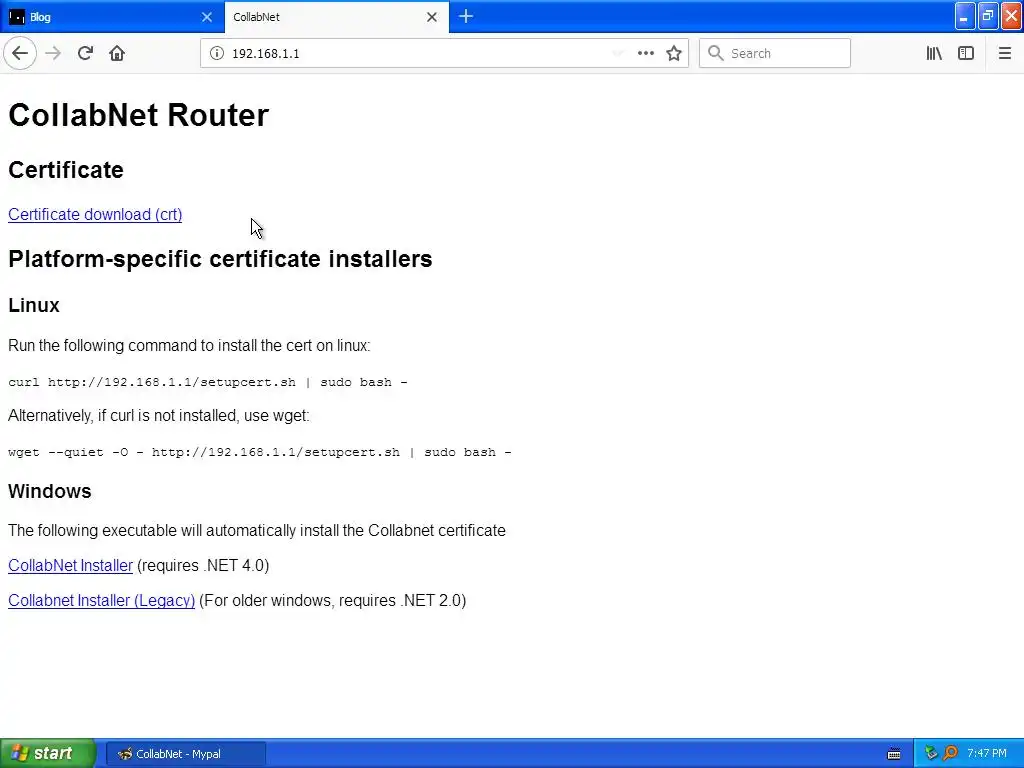Open the Library bookmarks and history icon
The image size is (1024, 768).
point(935,53)
